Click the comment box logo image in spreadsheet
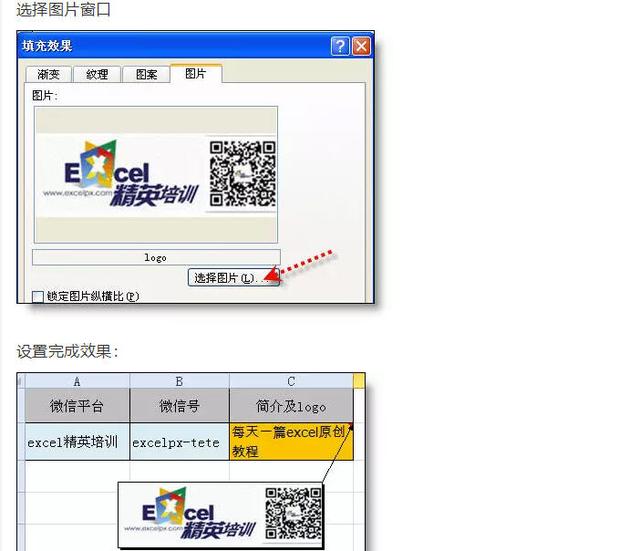This screenshot has height=551, width=640. pyautogui.click(x=220, y=515)
